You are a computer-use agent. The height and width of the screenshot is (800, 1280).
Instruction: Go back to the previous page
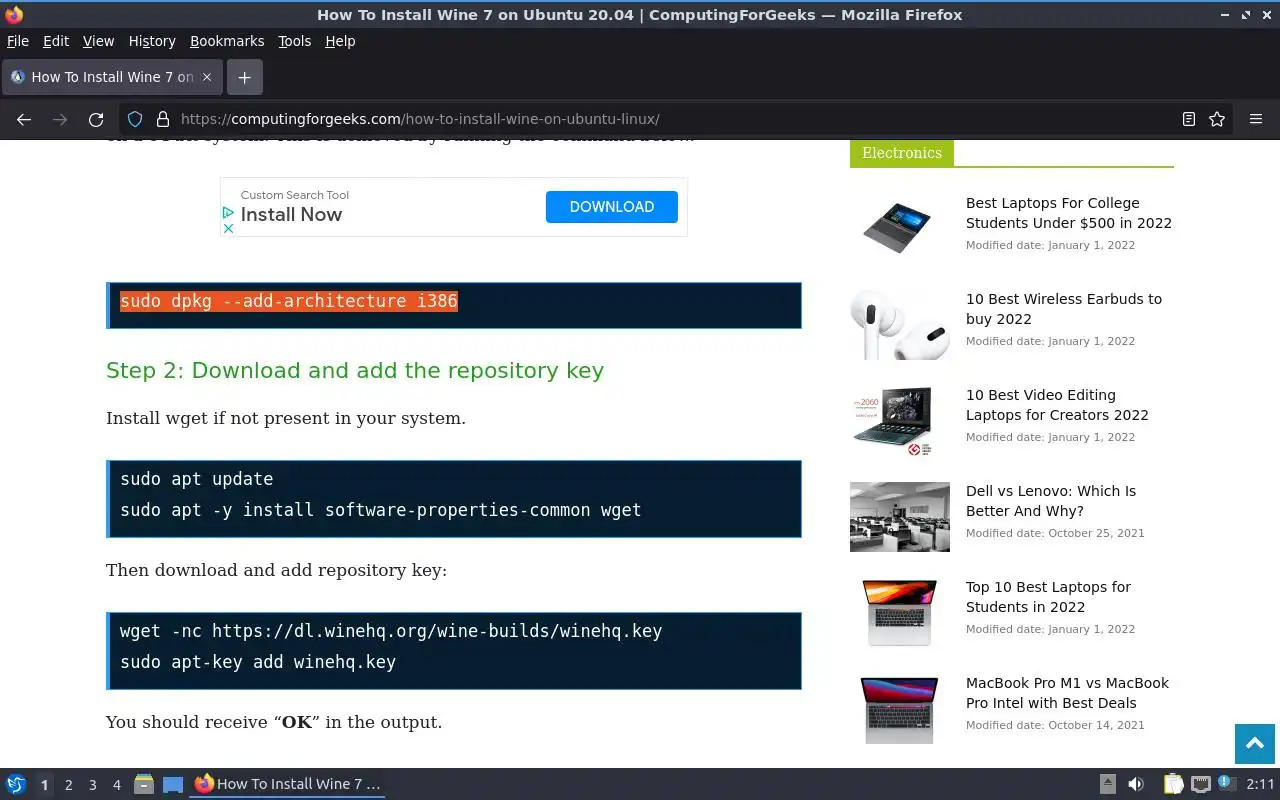(x=24, y=119)
